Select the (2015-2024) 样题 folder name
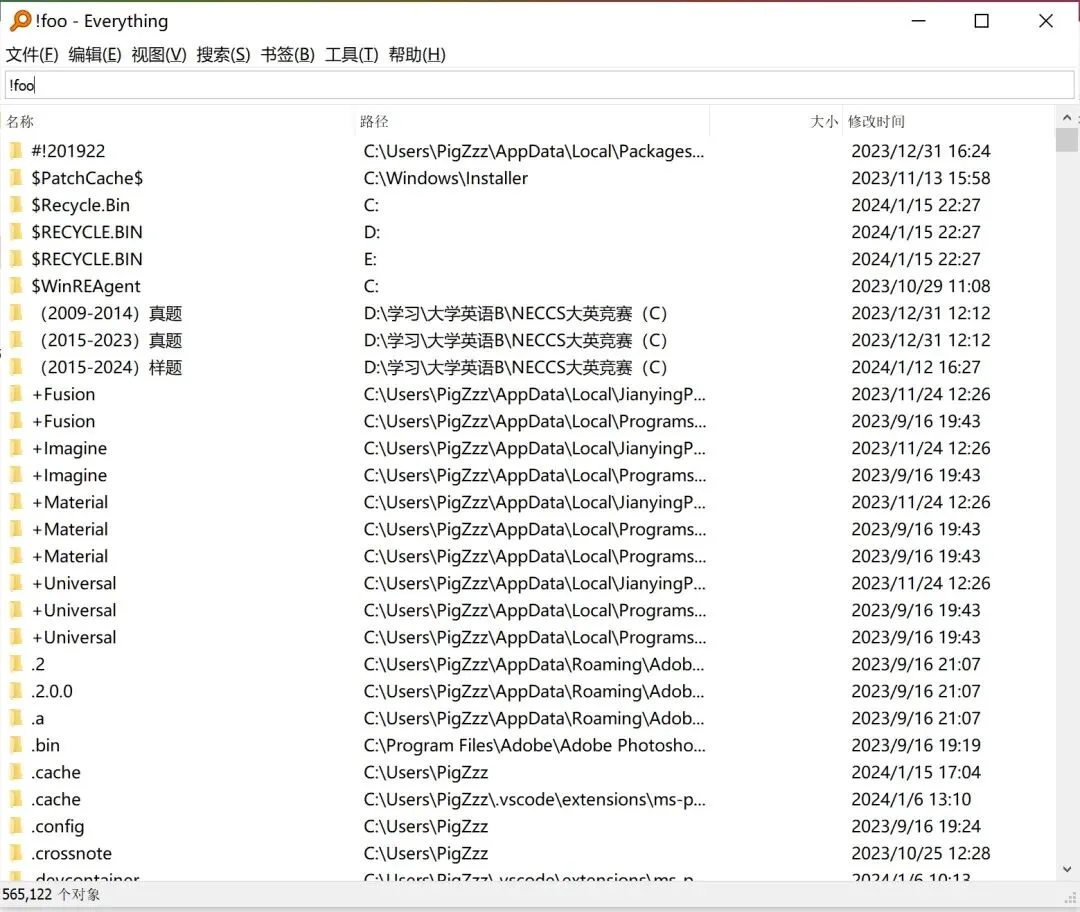The width and height of the screenshot is (1080, 912). [x=109, y=367]
